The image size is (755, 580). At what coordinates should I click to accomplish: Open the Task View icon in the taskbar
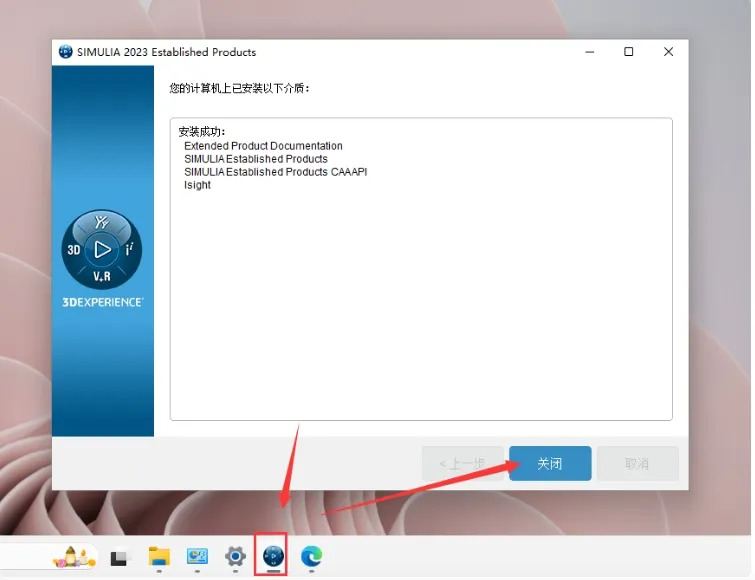[x=119, y=558]
